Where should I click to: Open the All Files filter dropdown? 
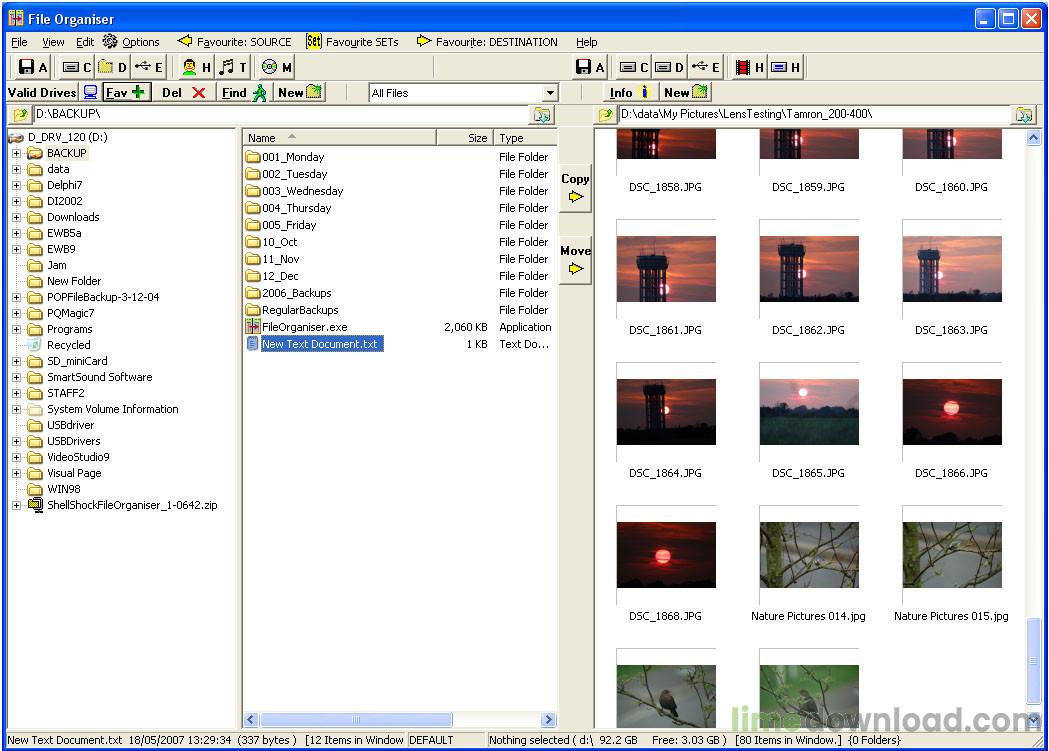548,92
